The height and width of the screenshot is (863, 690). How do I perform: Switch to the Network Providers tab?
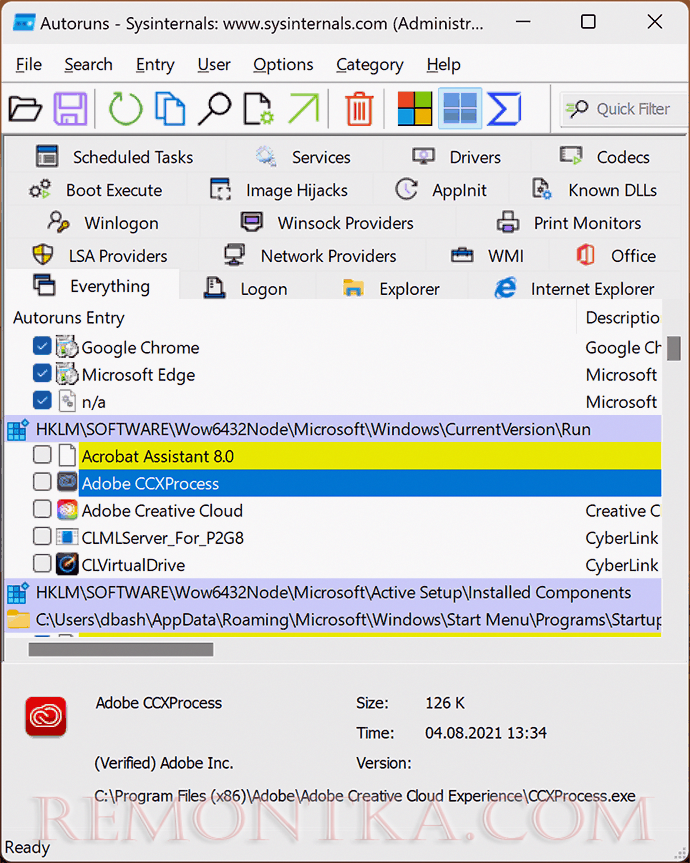point(311,255)
